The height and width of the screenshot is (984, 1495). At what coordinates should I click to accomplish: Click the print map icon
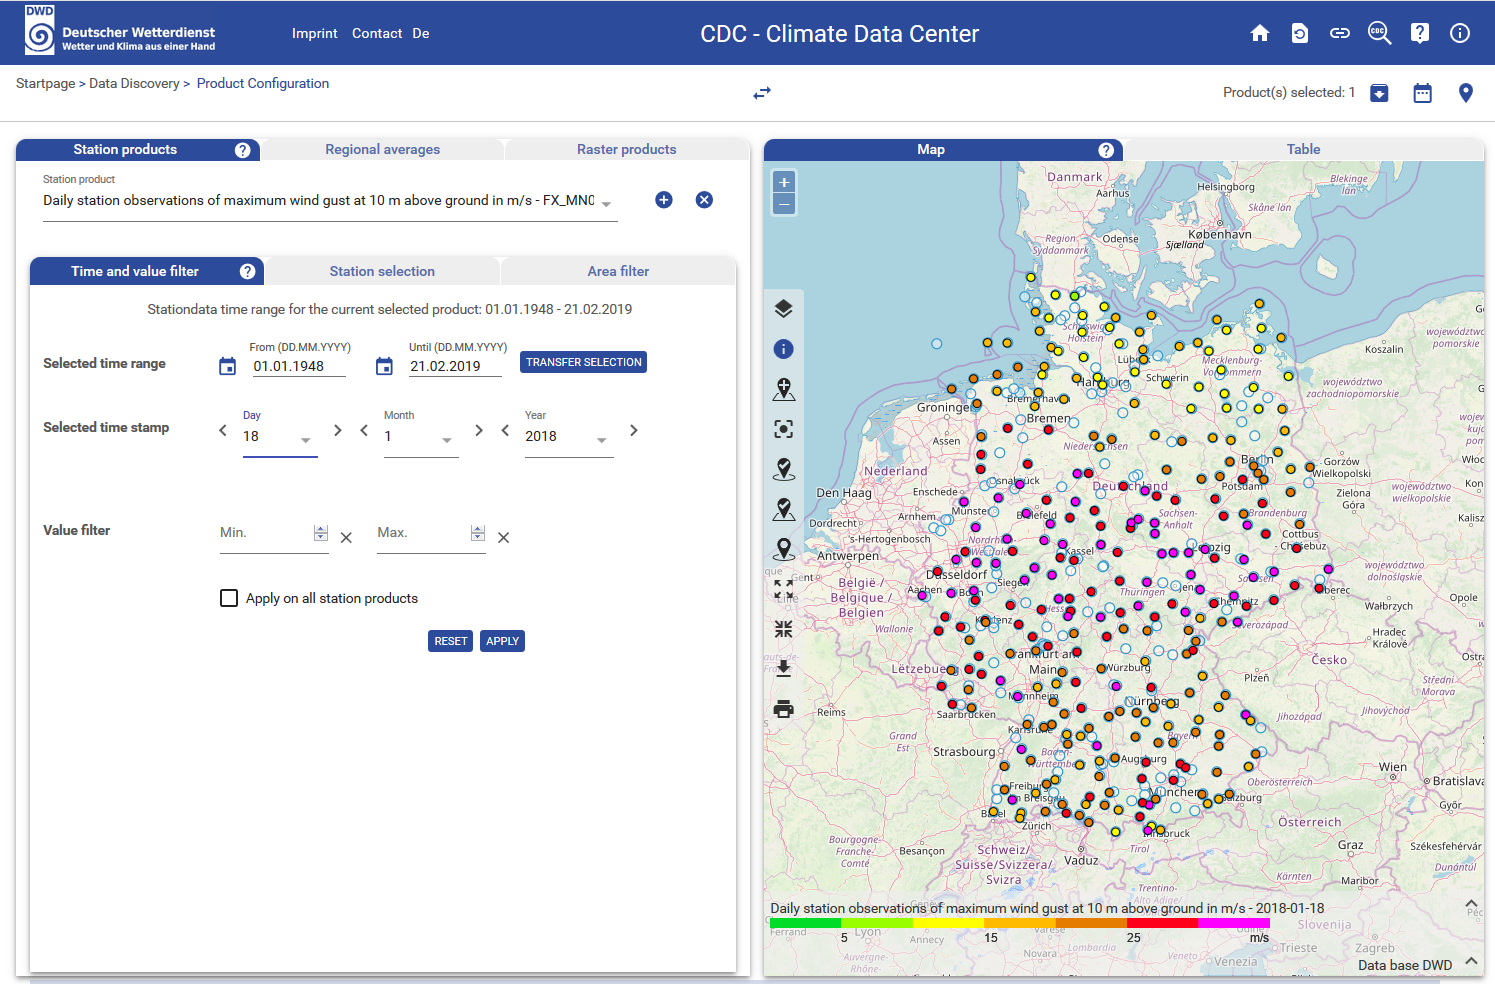[783, 709]
